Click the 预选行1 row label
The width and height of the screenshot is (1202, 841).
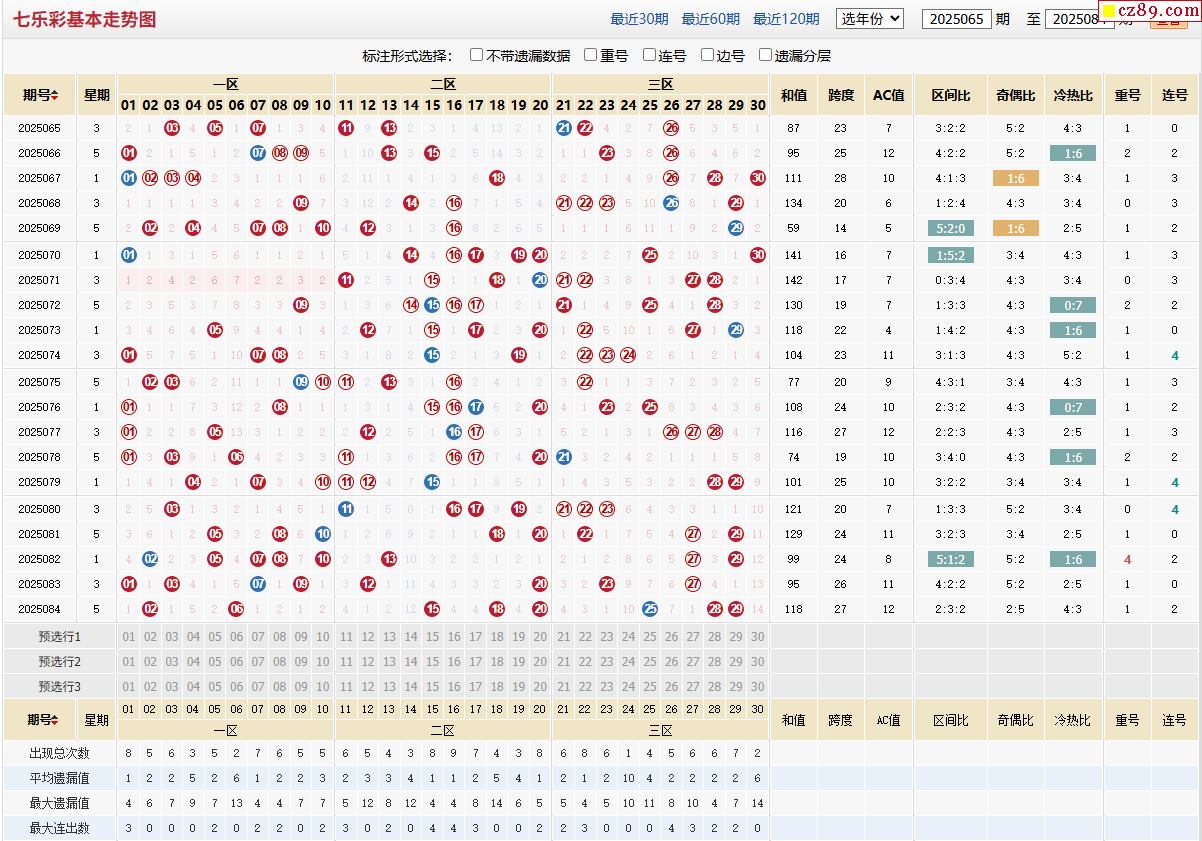coord(60,637)
